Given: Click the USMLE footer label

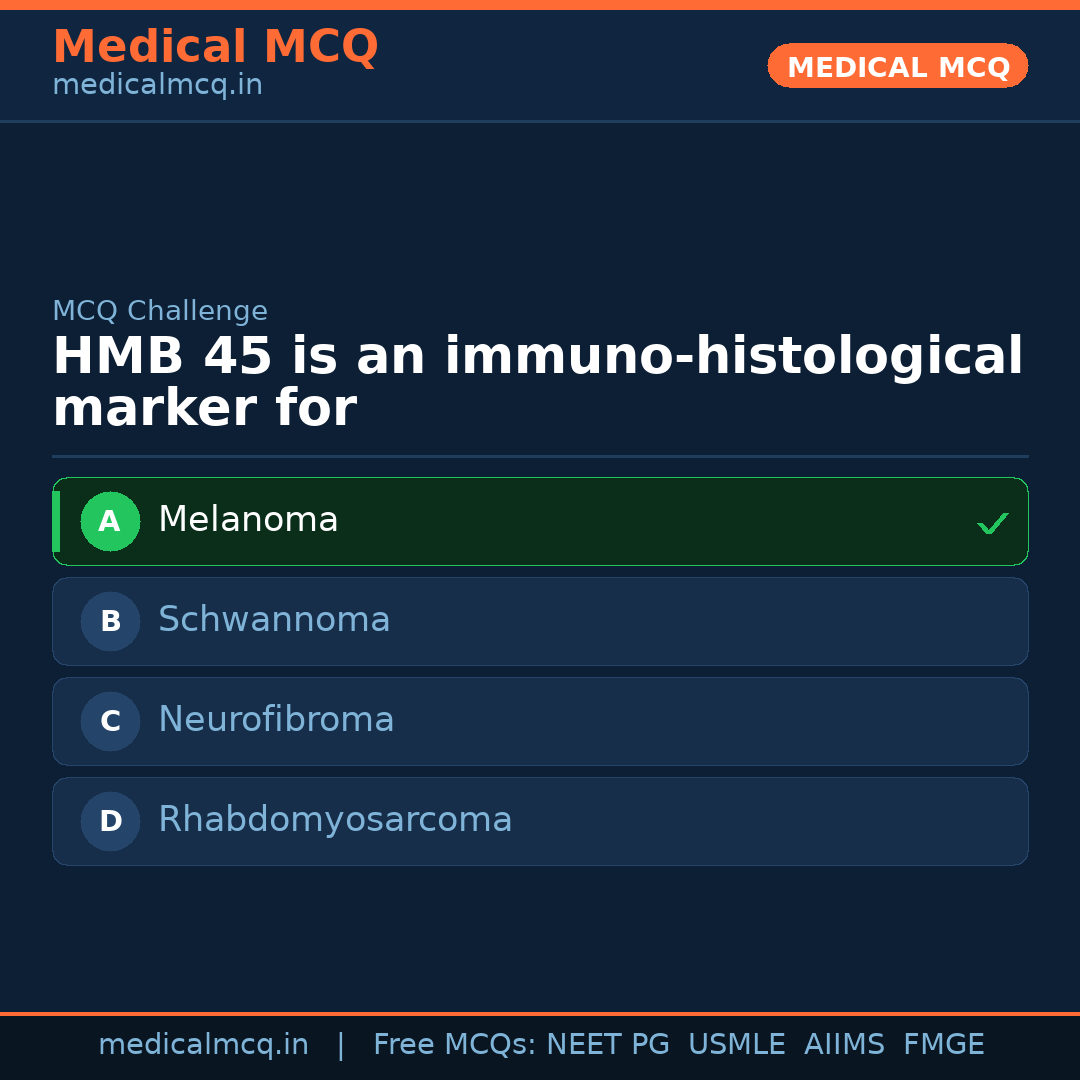Looking at the screenshot, I should pyautogui.click(x=736, y=1045).
